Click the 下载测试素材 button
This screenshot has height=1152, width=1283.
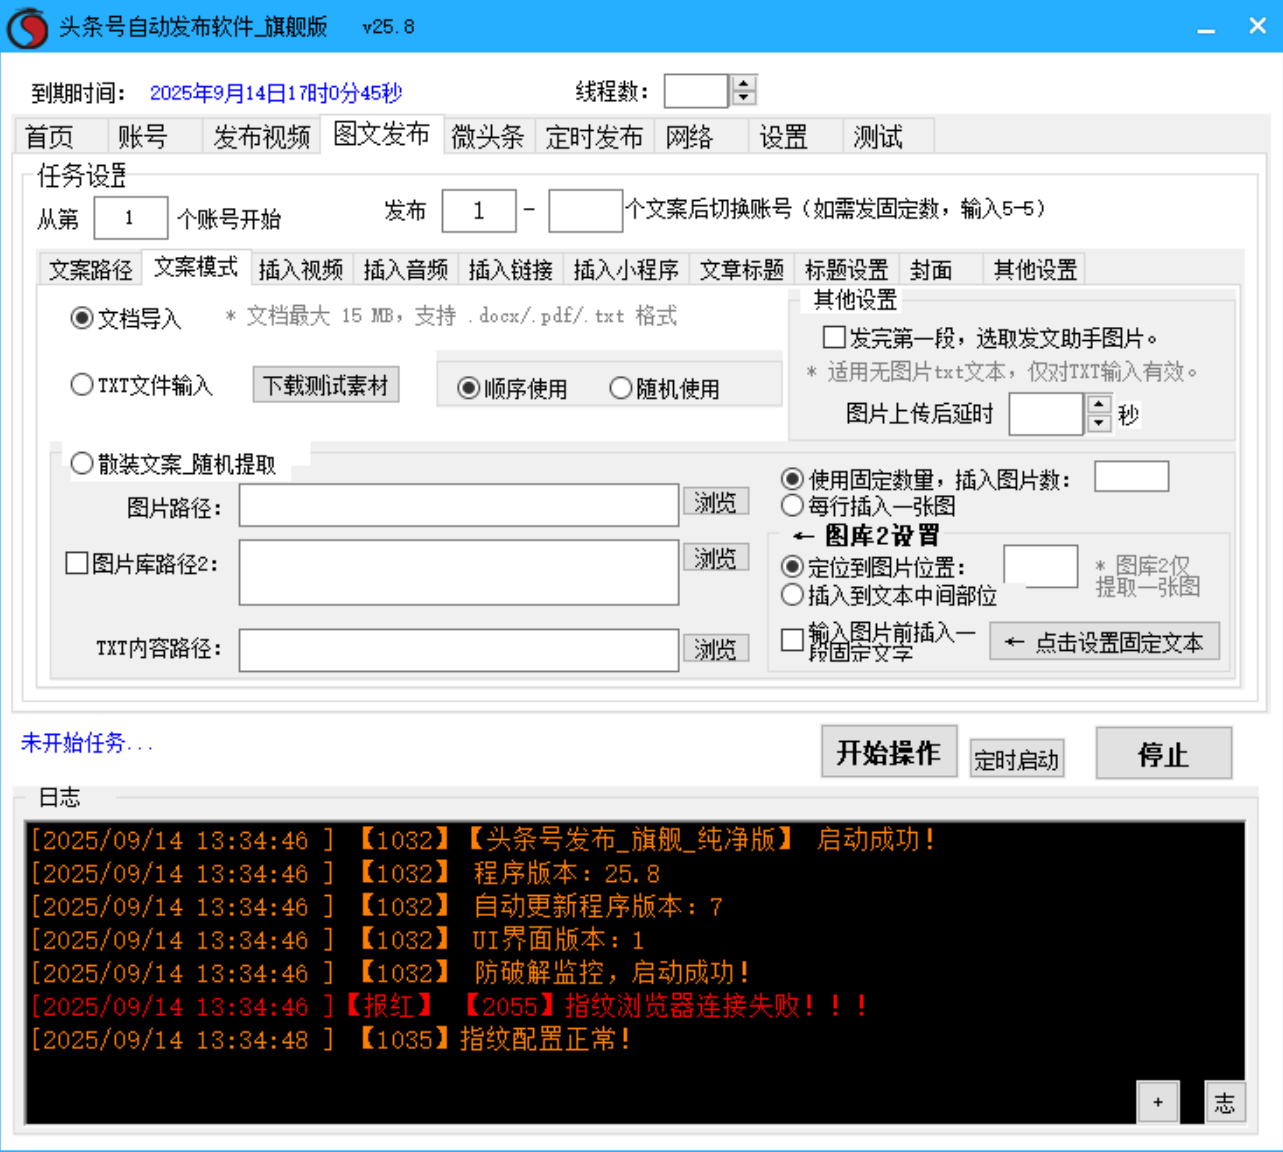[x=327, y=385]
